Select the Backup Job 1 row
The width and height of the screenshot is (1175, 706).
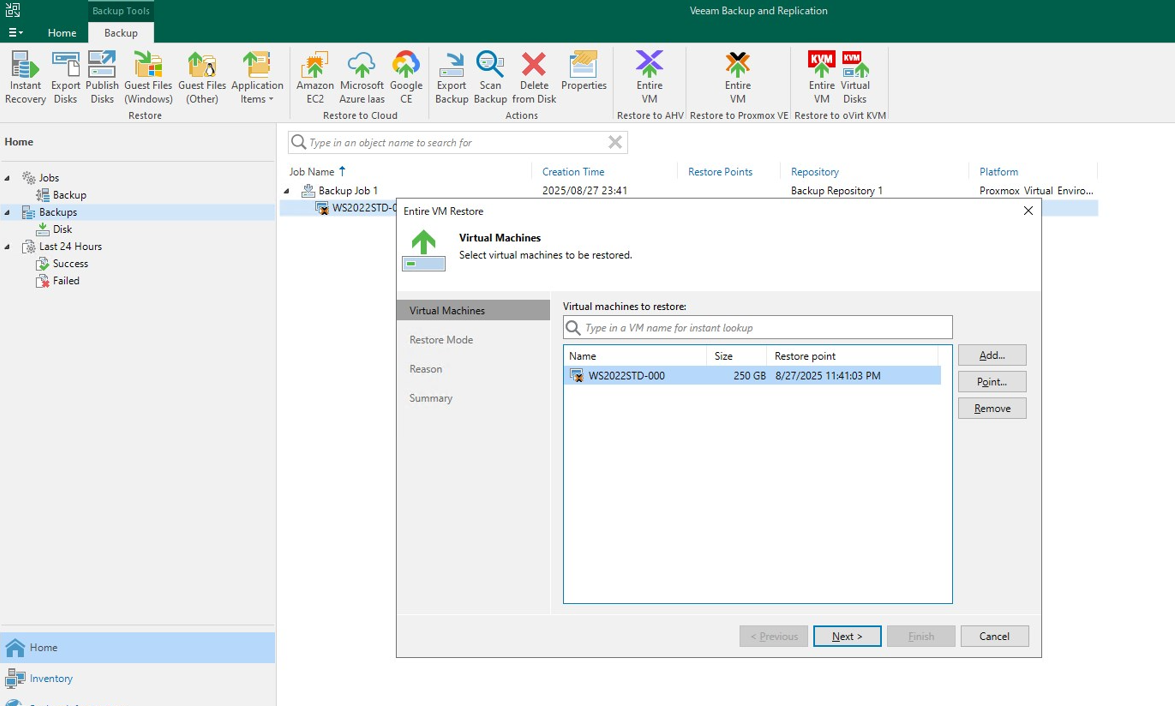tap(689, 190)
